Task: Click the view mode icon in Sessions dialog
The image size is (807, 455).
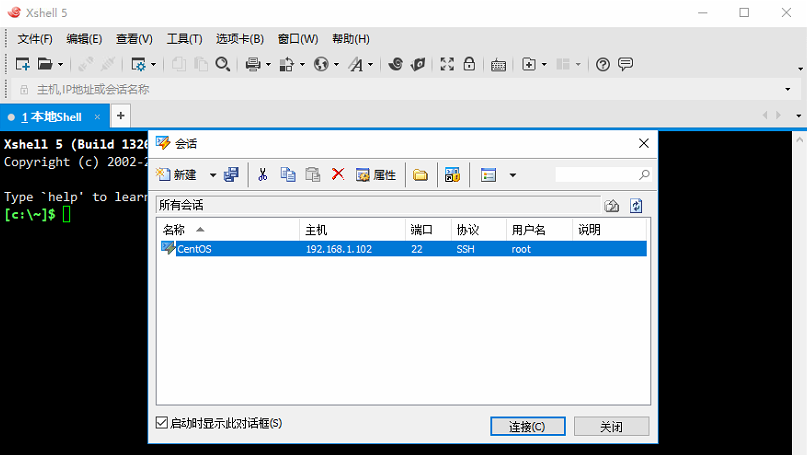Action: (488, 175)
